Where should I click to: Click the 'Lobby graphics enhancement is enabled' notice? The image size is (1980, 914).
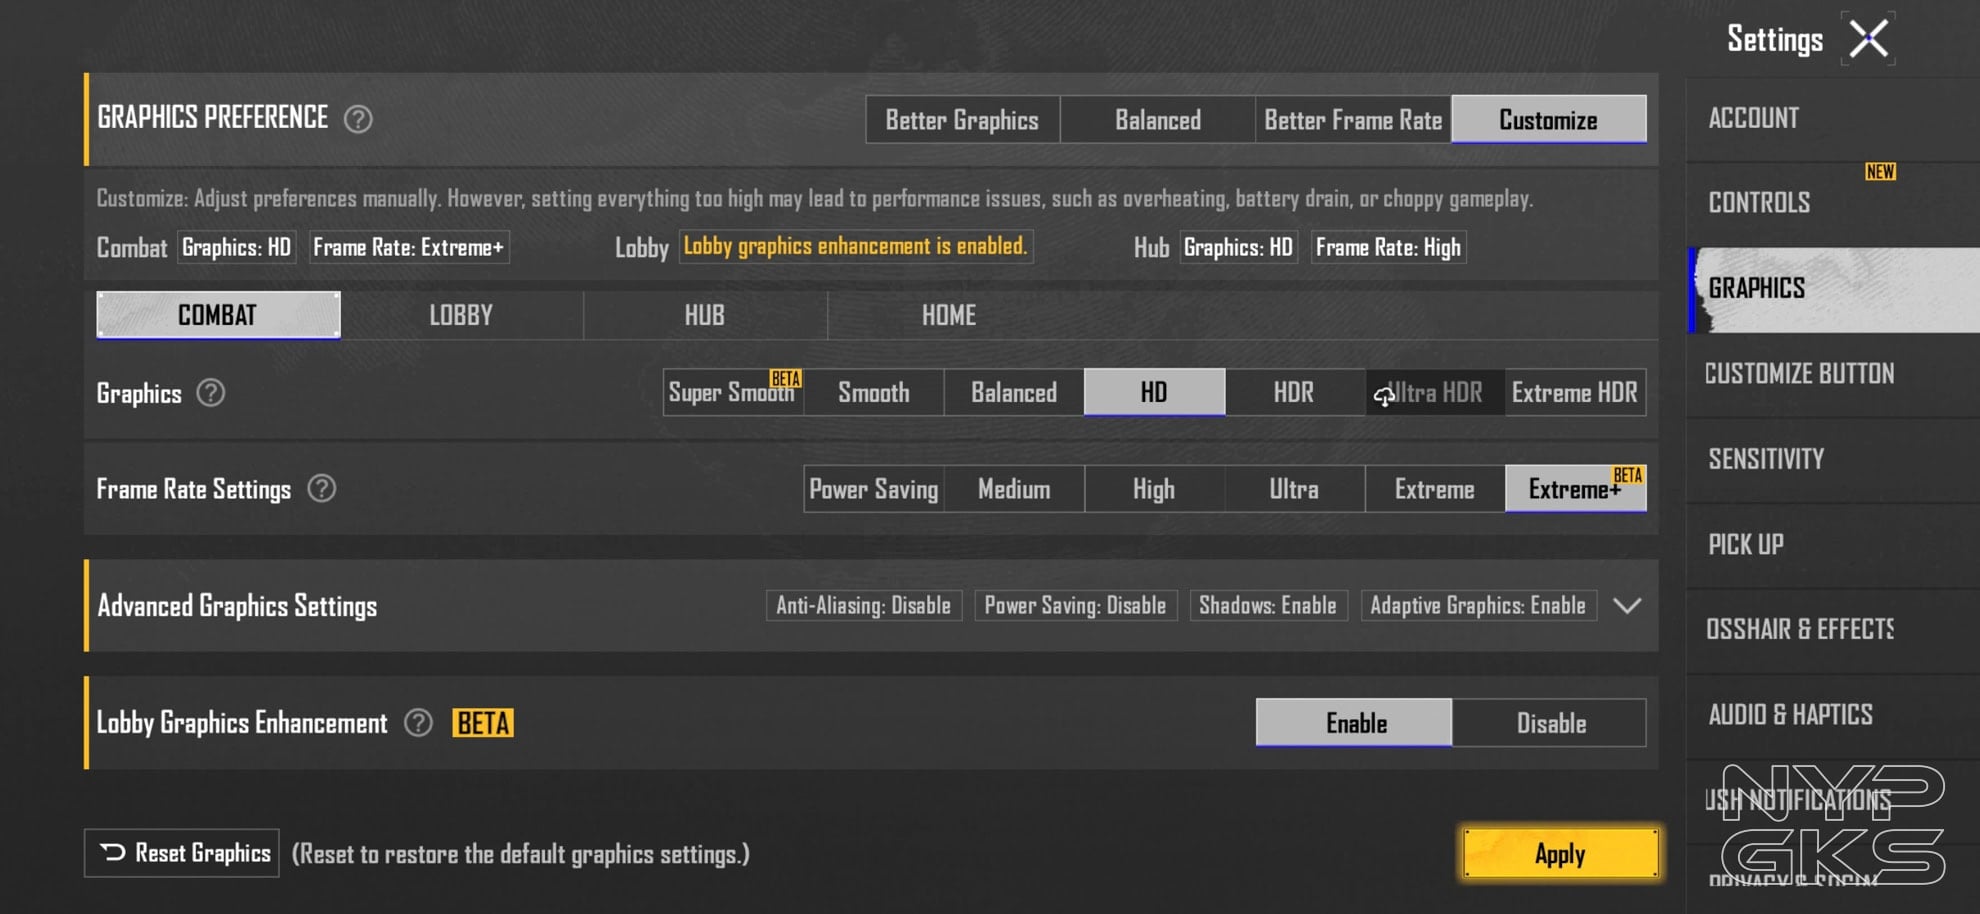tap(856, 247)
